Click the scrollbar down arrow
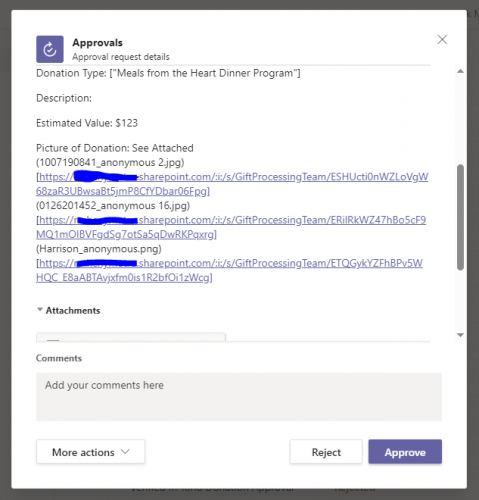 (x=460, y=335)
